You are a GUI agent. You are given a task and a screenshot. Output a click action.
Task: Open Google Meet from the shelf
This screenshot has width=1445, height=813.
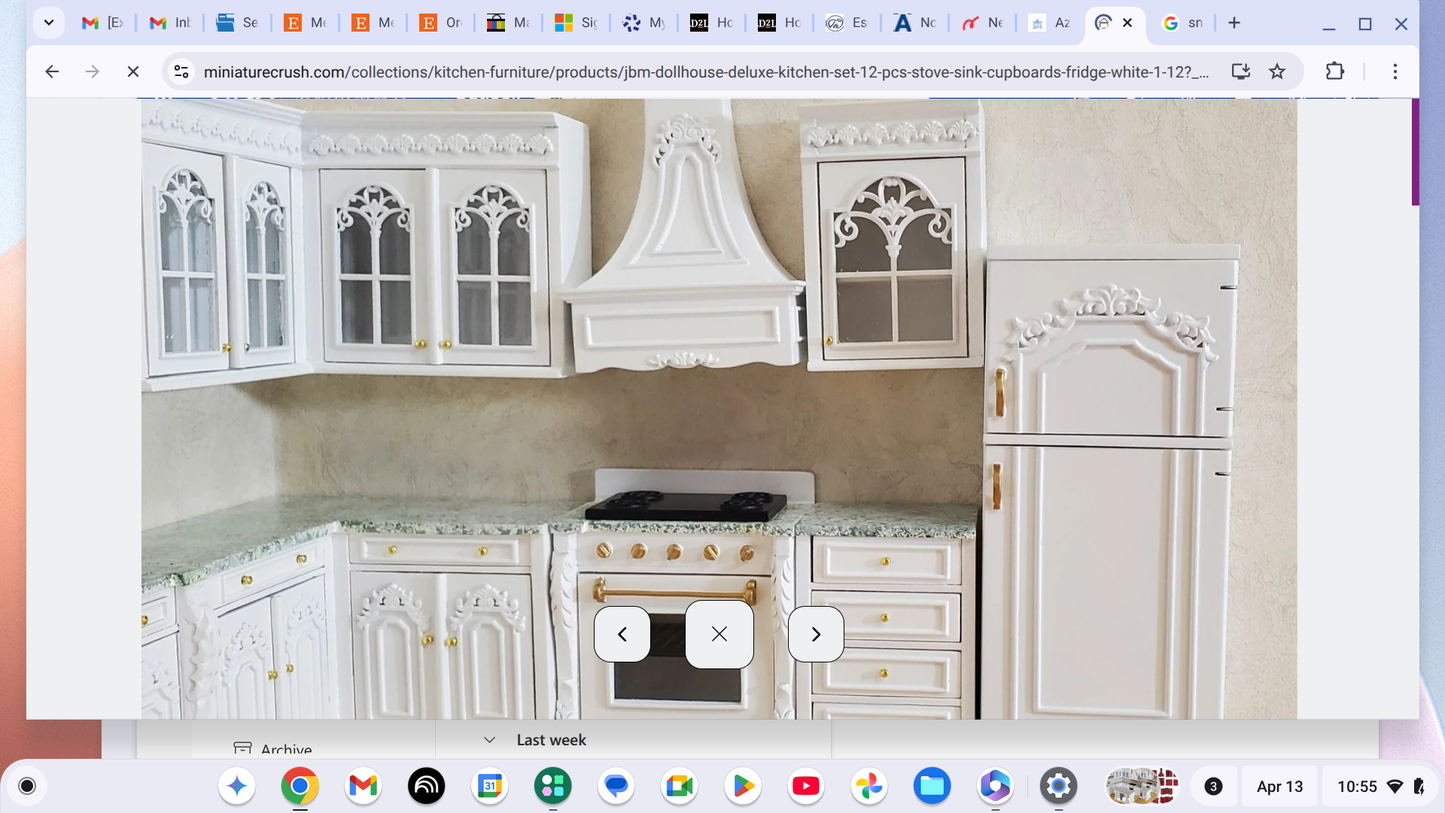[x=679, y=786]
